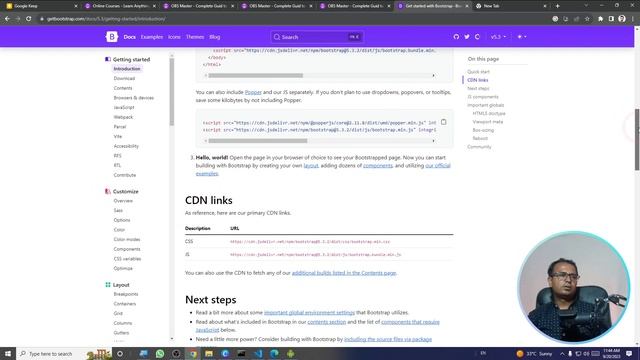Select Breakpoints under Layout
This screenshot has height=360, width=640.
tap(126, 294)
